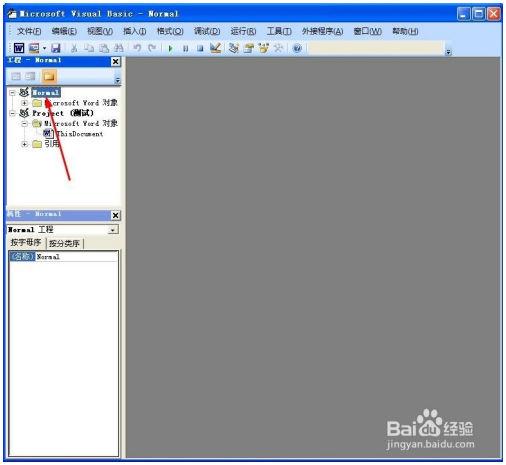Open the Normal 工程 object dropdown
The image size is (506, 465).
[x=113, y=230]
